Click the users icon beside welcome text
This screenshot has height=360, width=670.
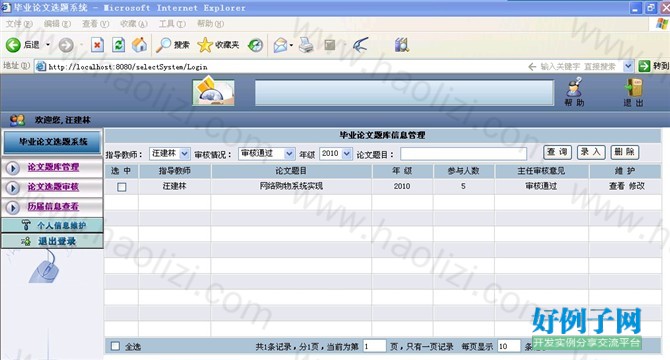pyautogui.click(x=18, y=120)
